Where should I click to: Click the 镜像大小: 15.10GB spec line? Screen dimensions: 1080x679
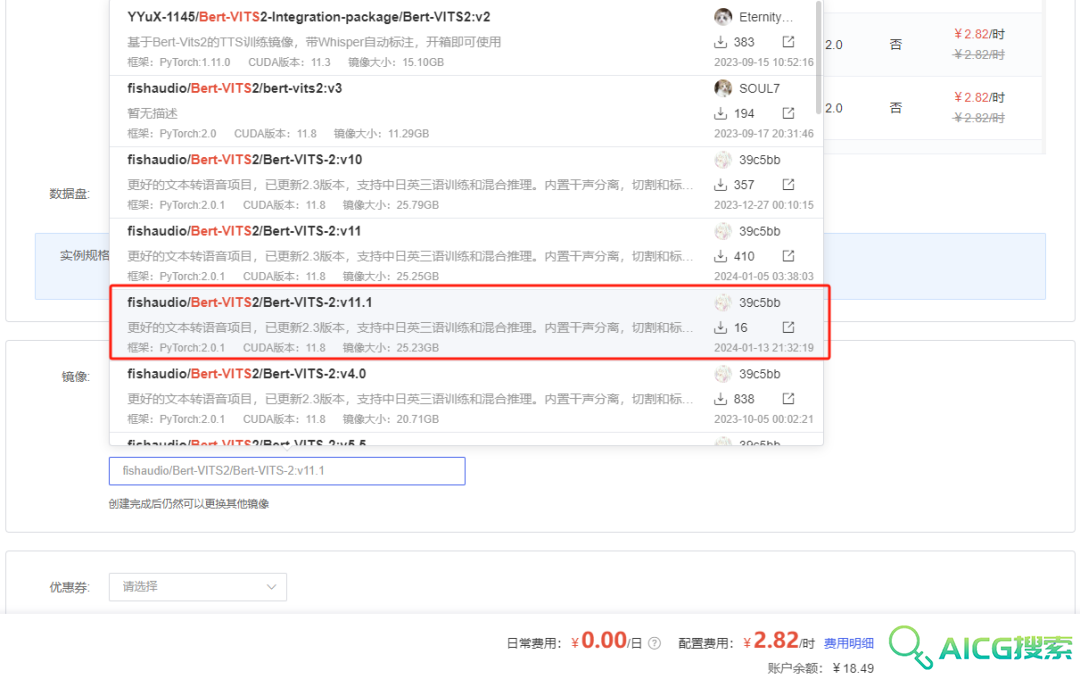point(396,62)
